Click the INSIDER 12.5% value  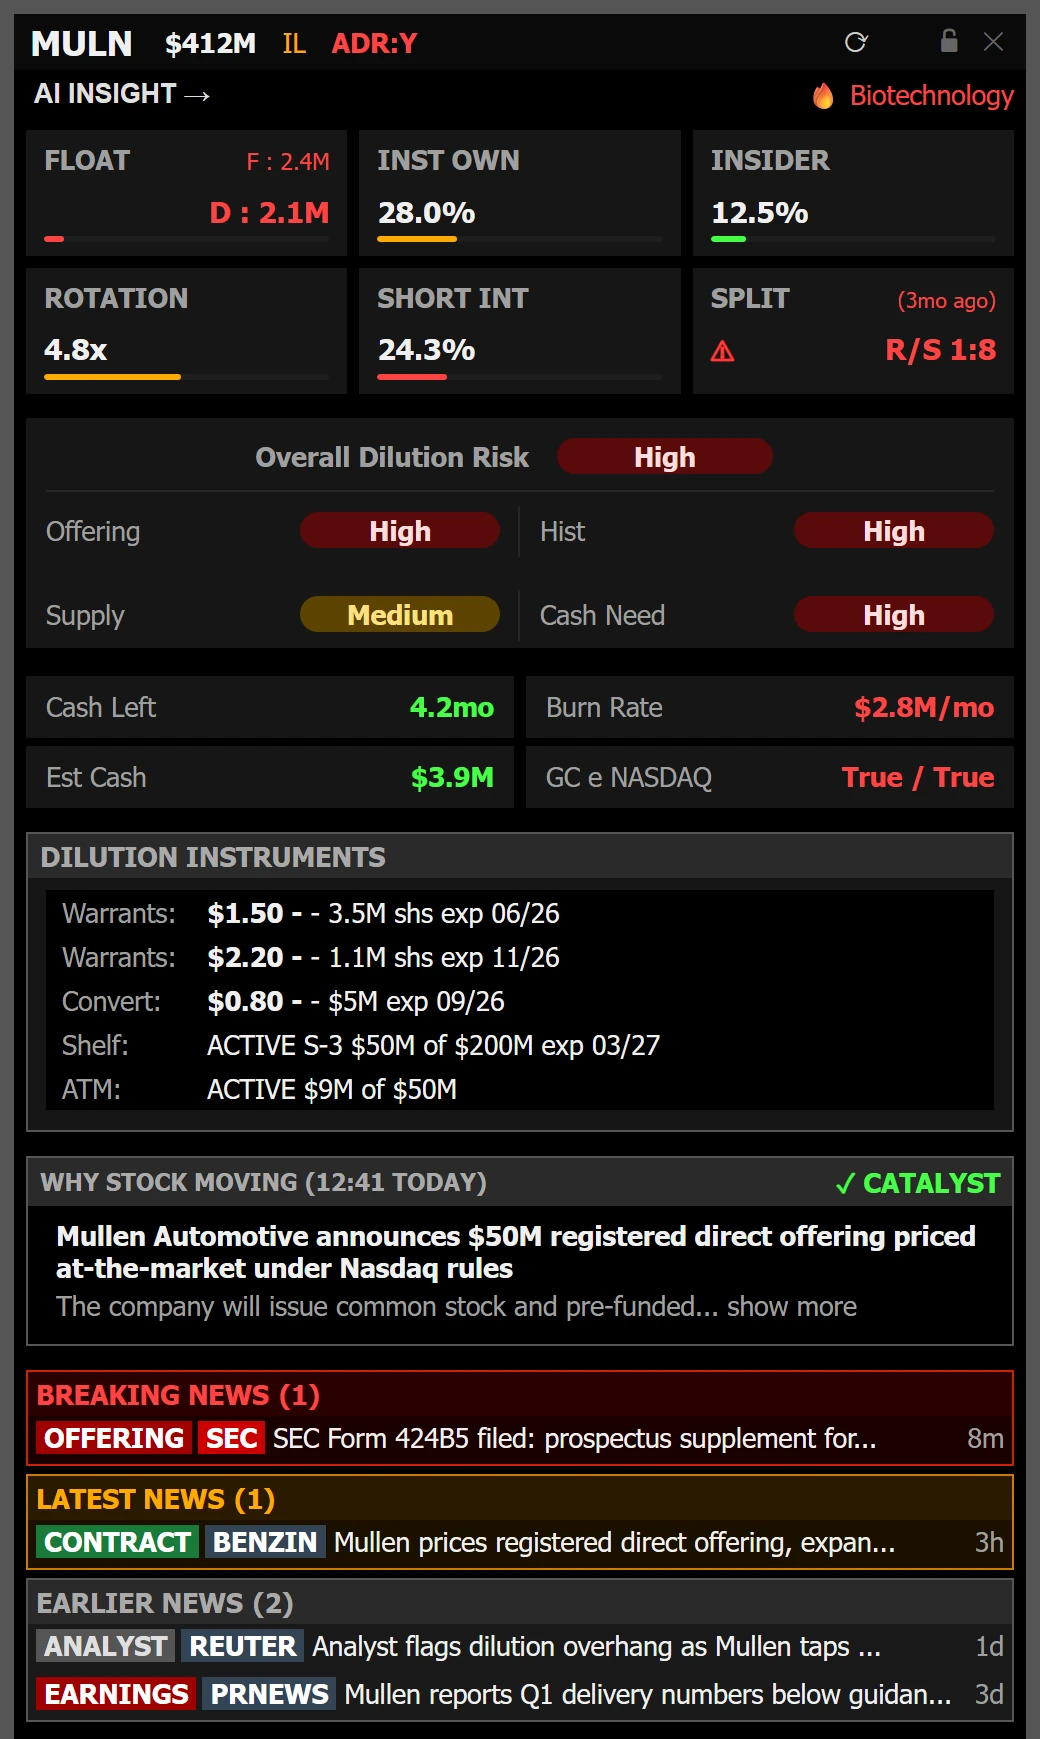coord(759,213)
